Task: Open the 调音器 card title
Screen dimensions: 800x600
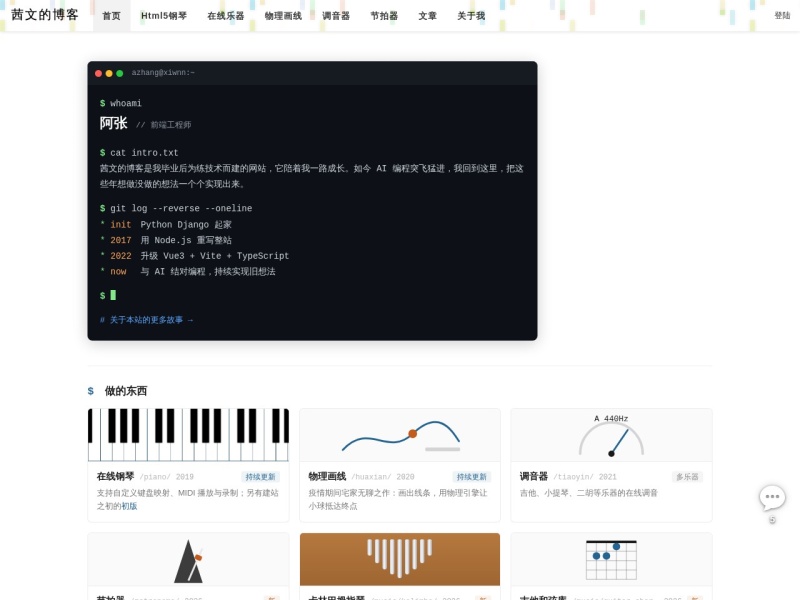Action: click(x=534, y=476)
